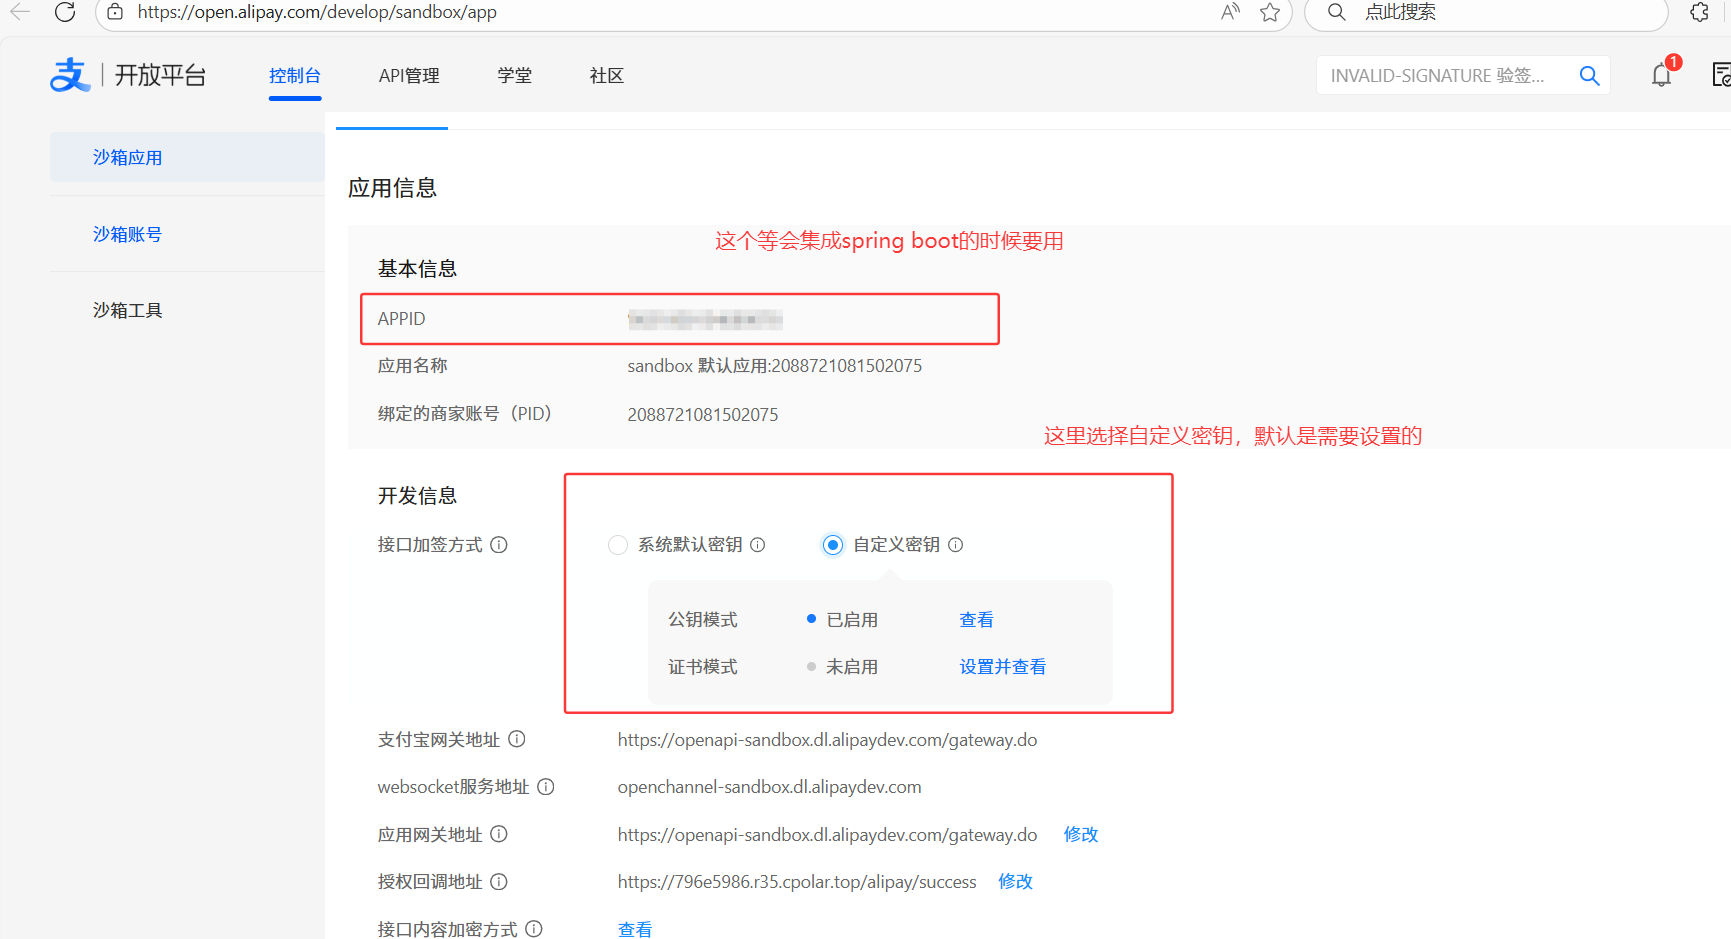
Task: Click the Alipay logo icon
Action: [70, 75]
